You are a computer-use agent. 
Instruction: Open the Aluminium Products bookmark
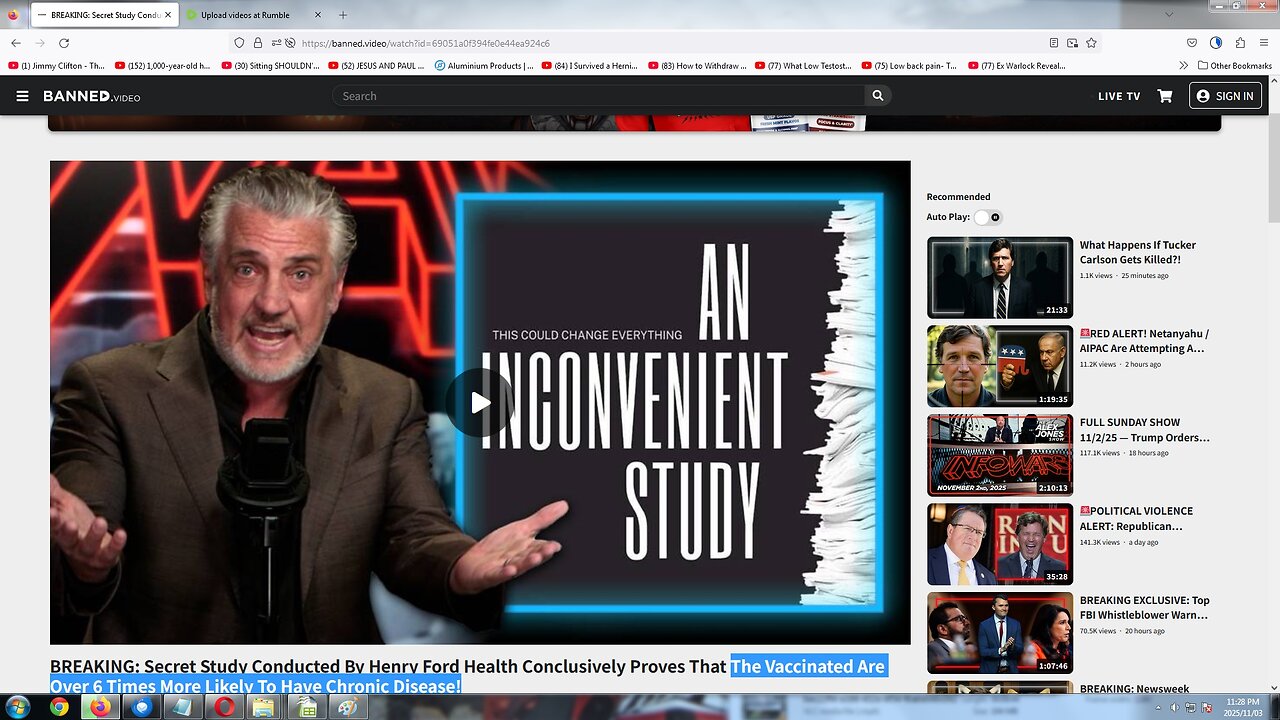pyautogui.click(x=484, y=66)
